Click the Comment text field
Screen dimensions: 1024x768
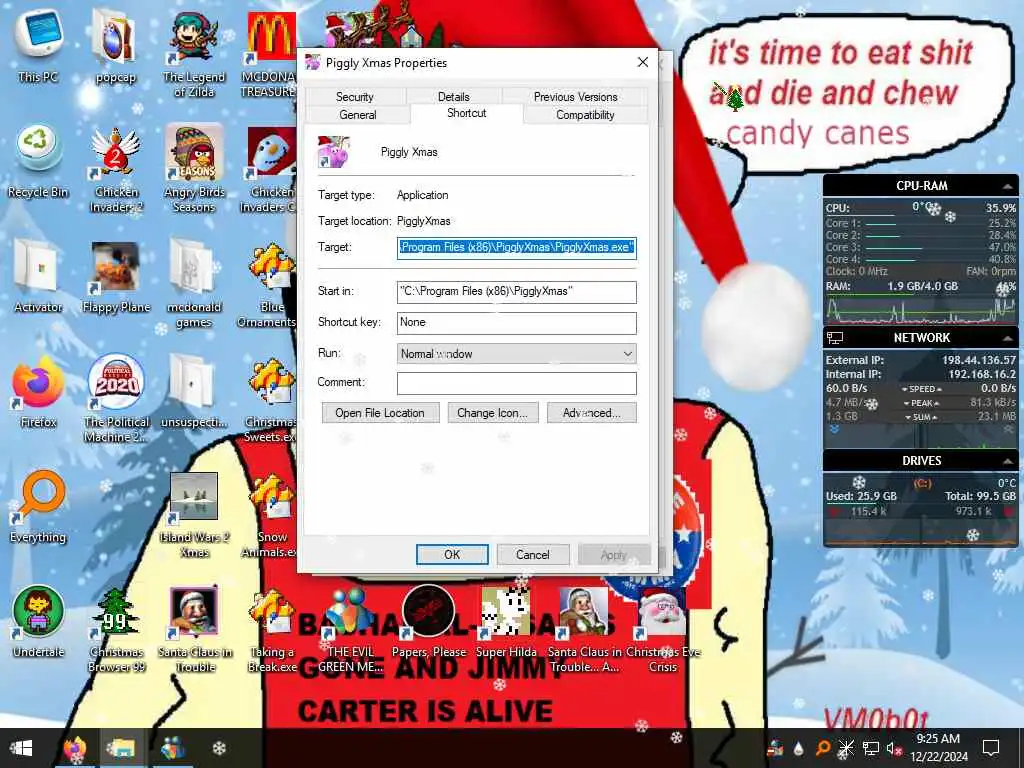(x=517, y=383)
